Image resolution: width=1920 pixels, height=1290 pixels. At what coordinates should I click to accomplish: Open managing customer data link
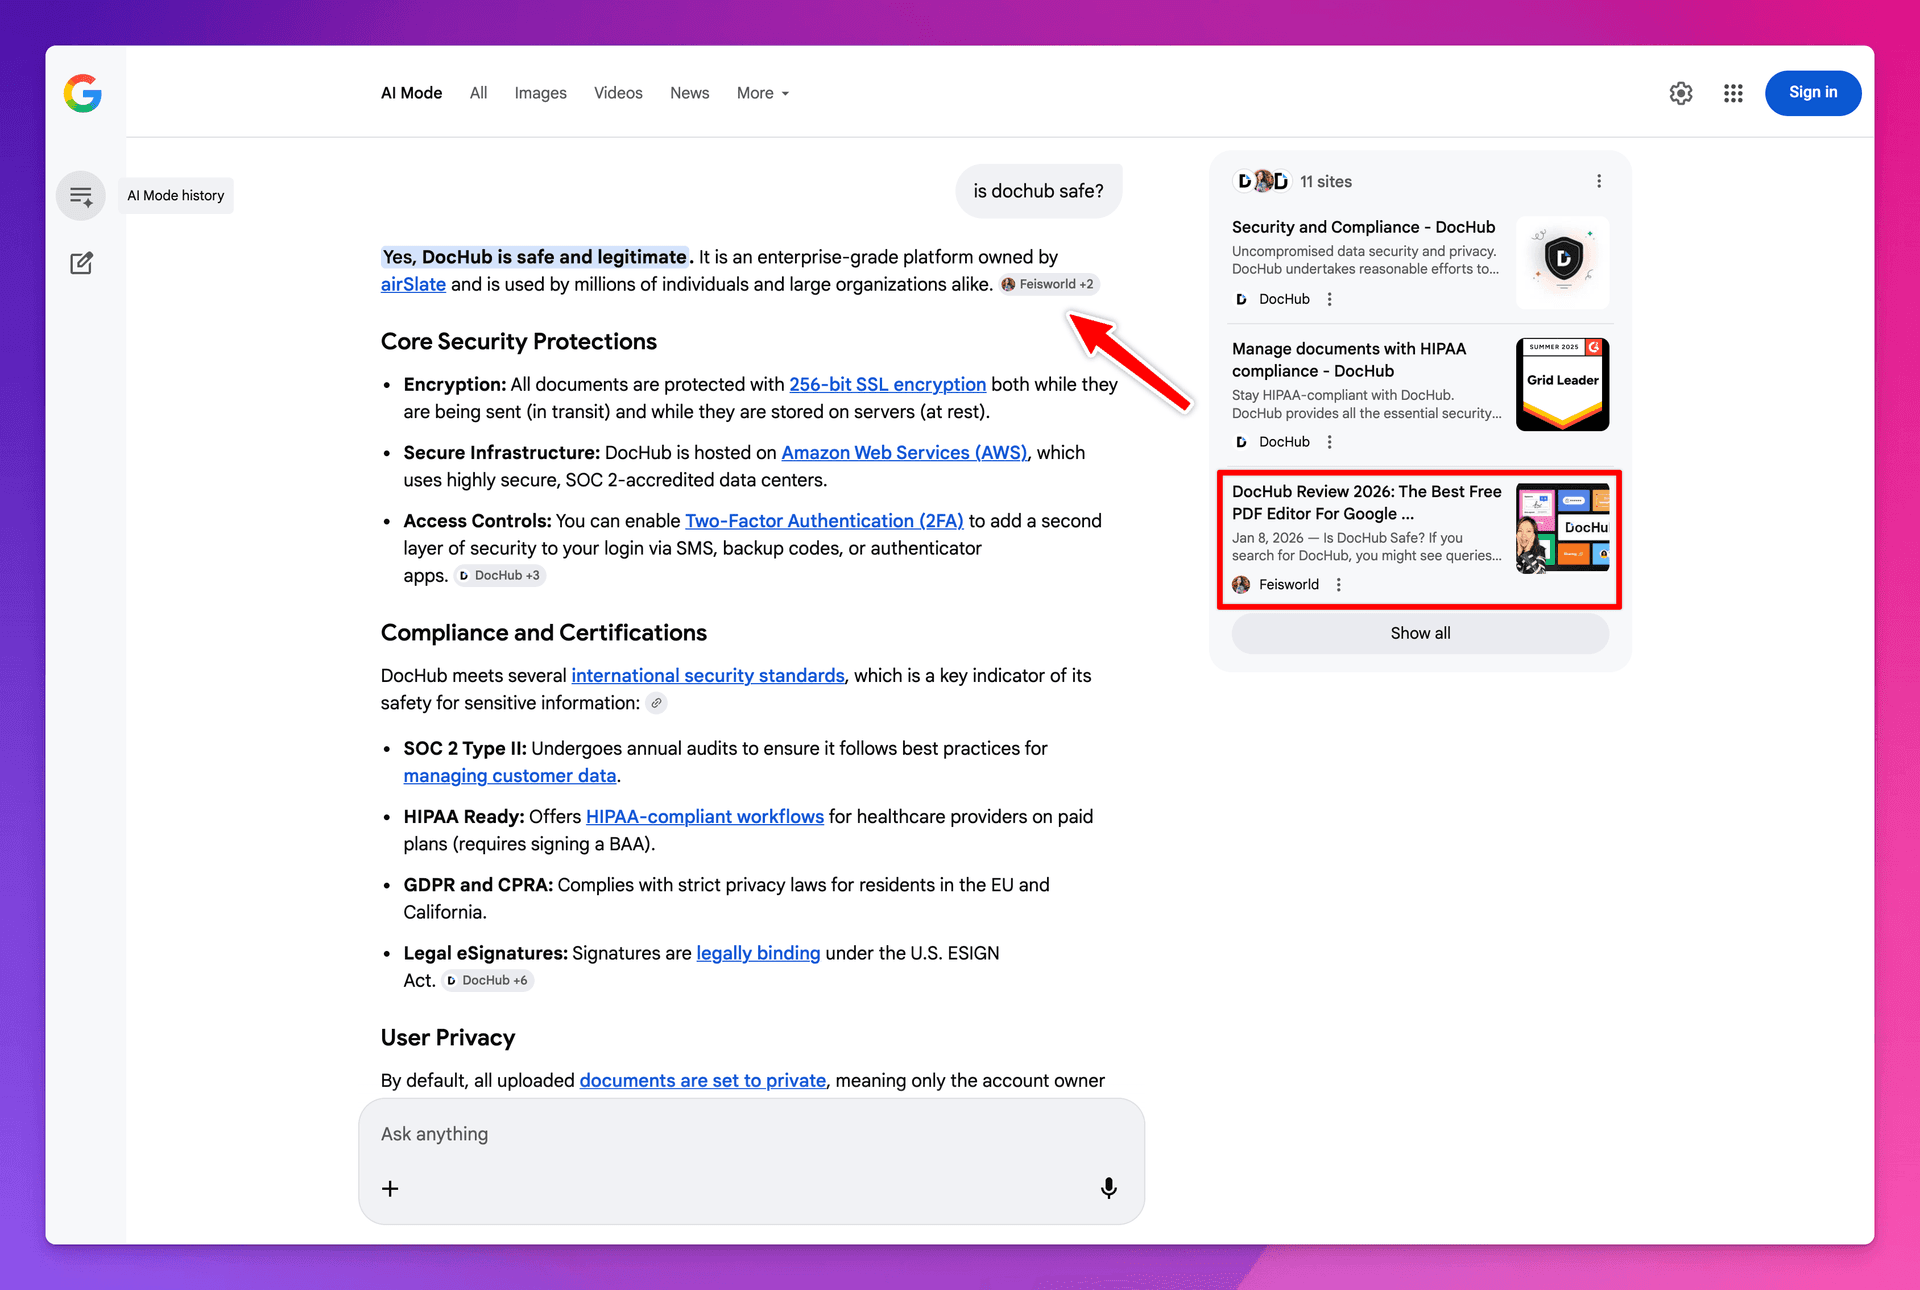coord(510,775)
